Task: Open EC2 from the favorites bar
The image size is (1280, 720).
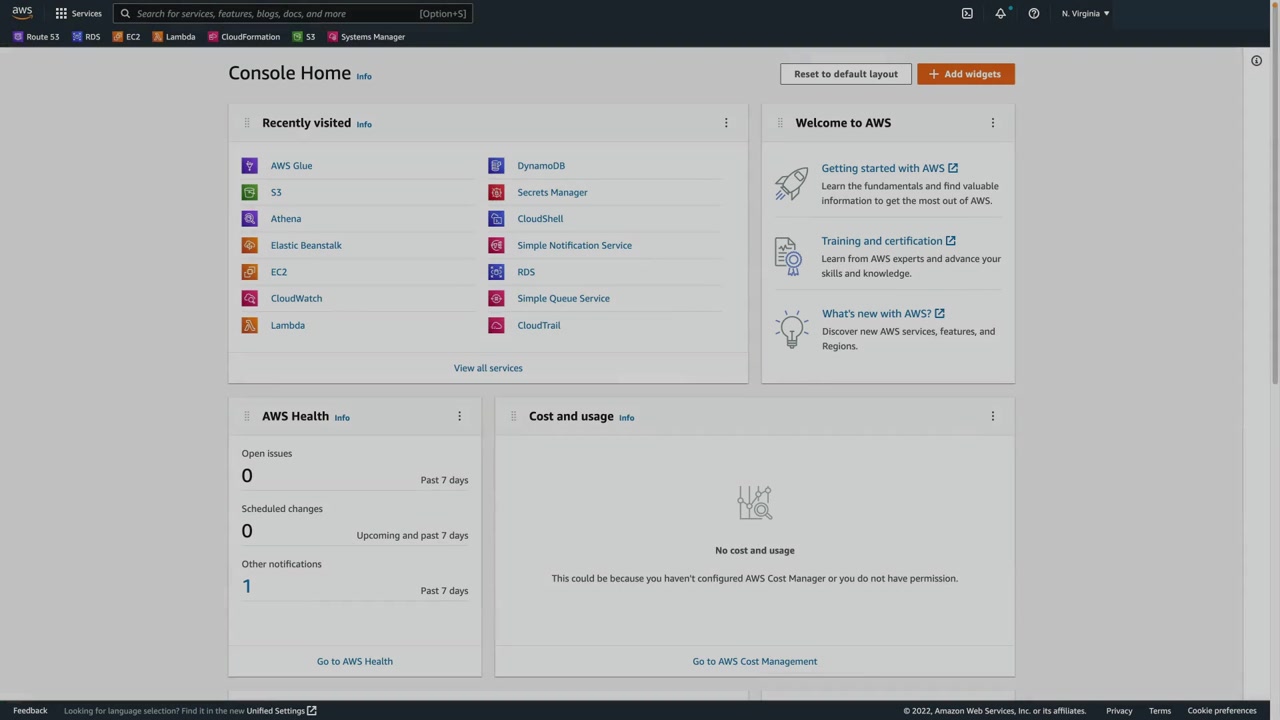Action: 126,37
